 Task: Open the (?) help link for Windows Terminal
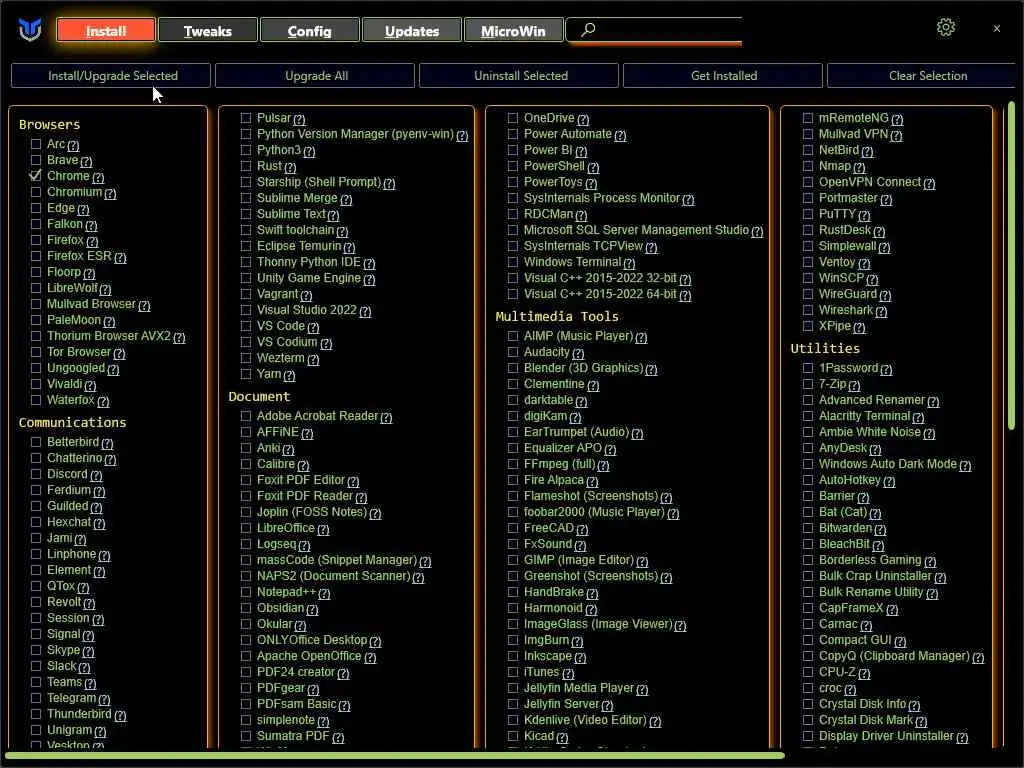coord(629,263)
